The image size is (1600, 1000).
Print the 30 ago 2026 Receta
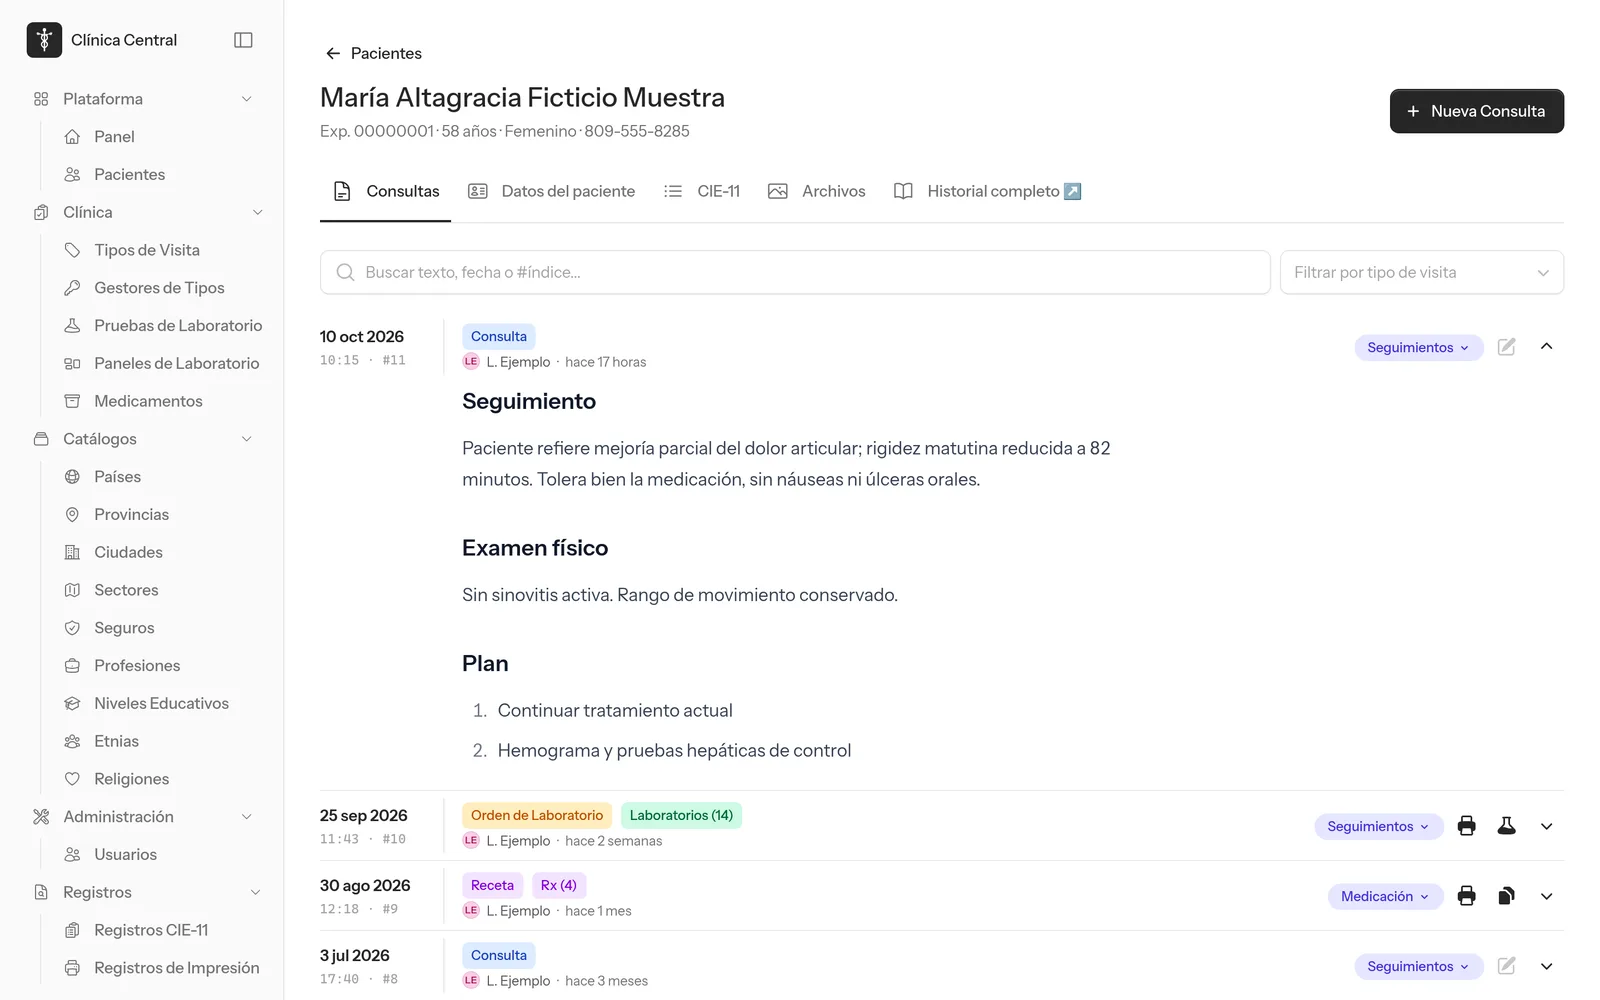[x=1466, y=896]
